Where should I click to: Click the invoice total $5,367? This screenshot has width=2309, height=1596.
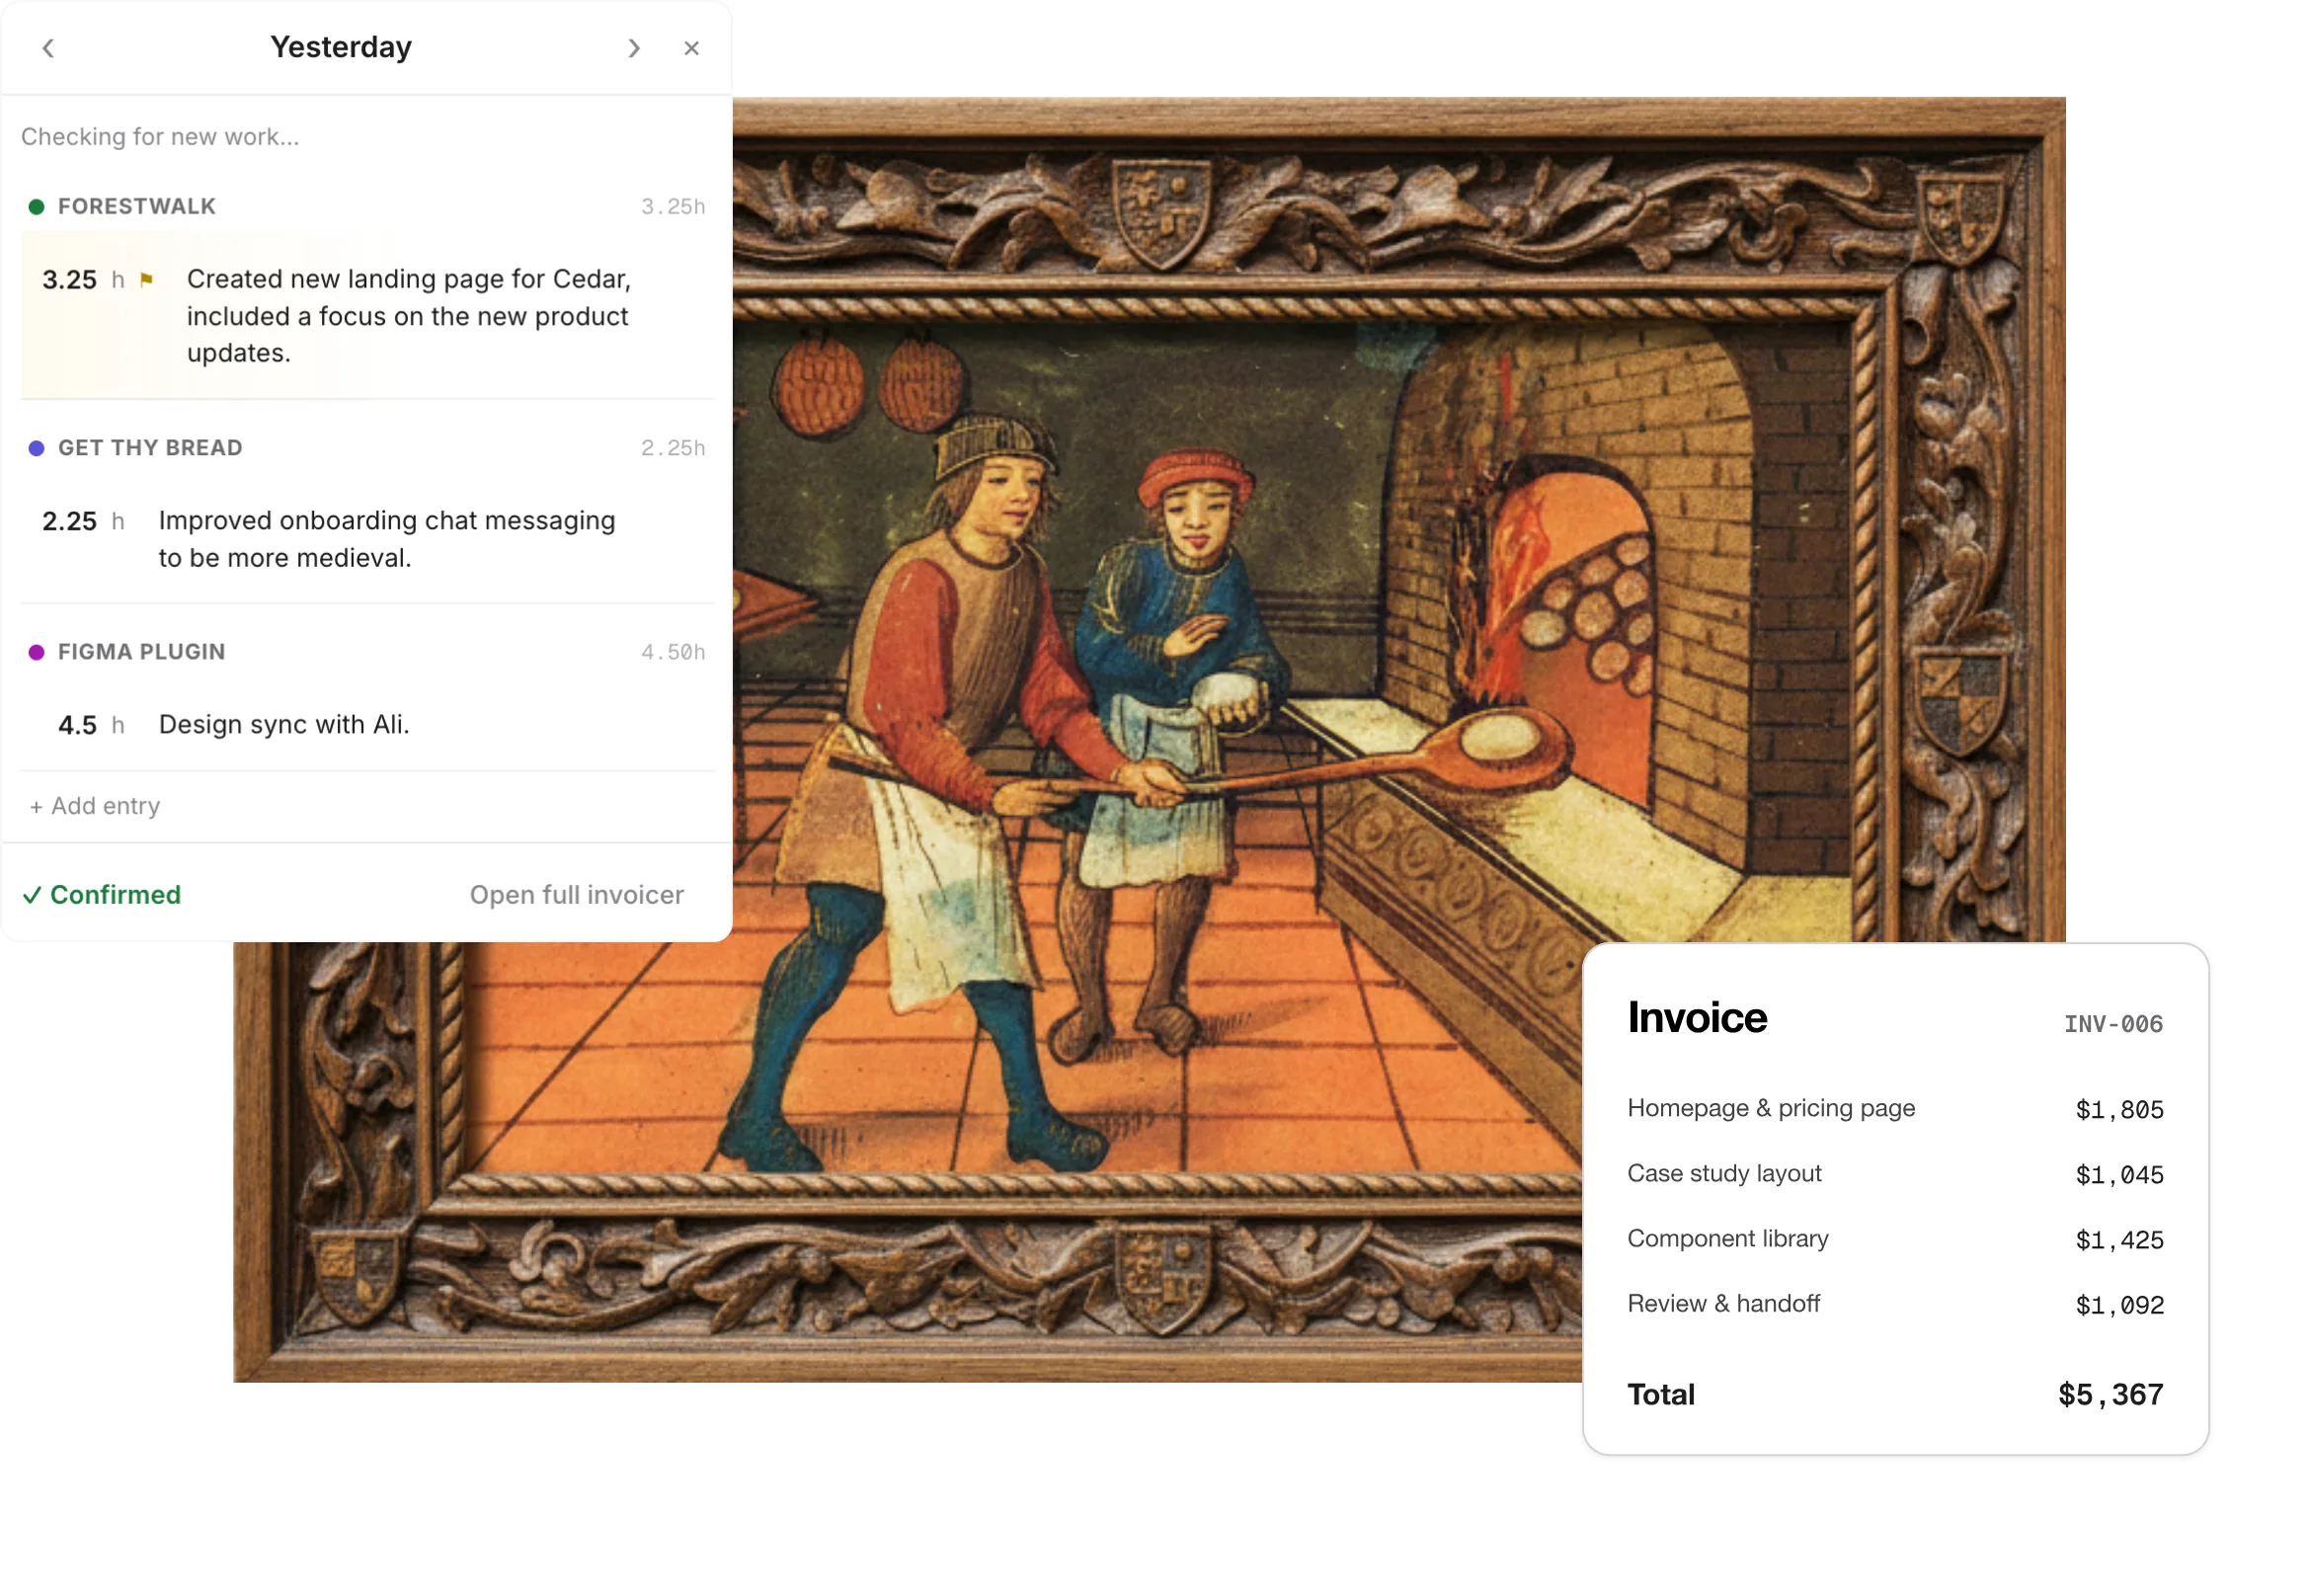(x=2110, y=1396)
